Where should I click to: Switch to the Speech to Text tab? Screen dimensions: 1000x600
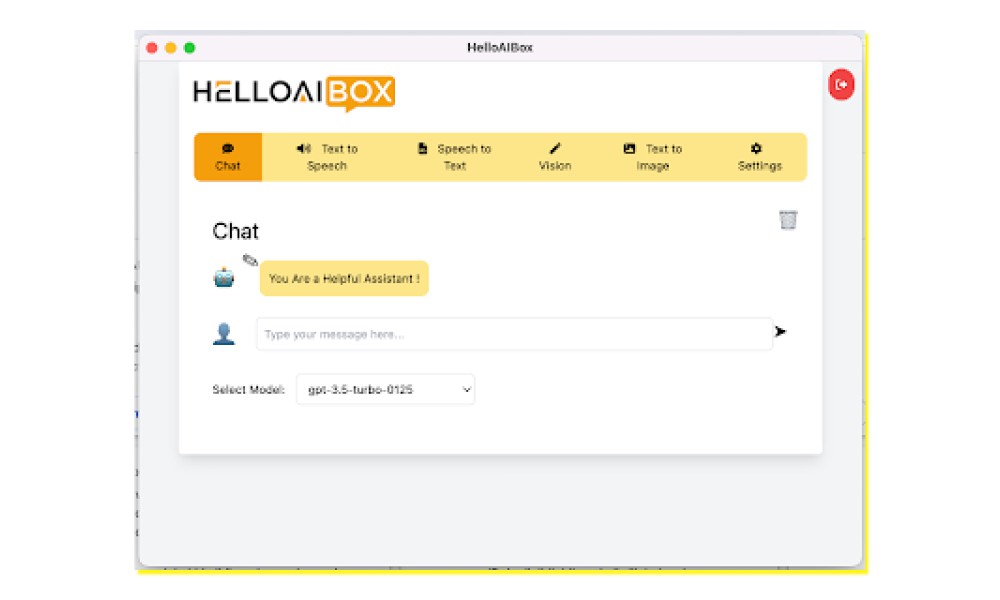click(x=454, y=157)
